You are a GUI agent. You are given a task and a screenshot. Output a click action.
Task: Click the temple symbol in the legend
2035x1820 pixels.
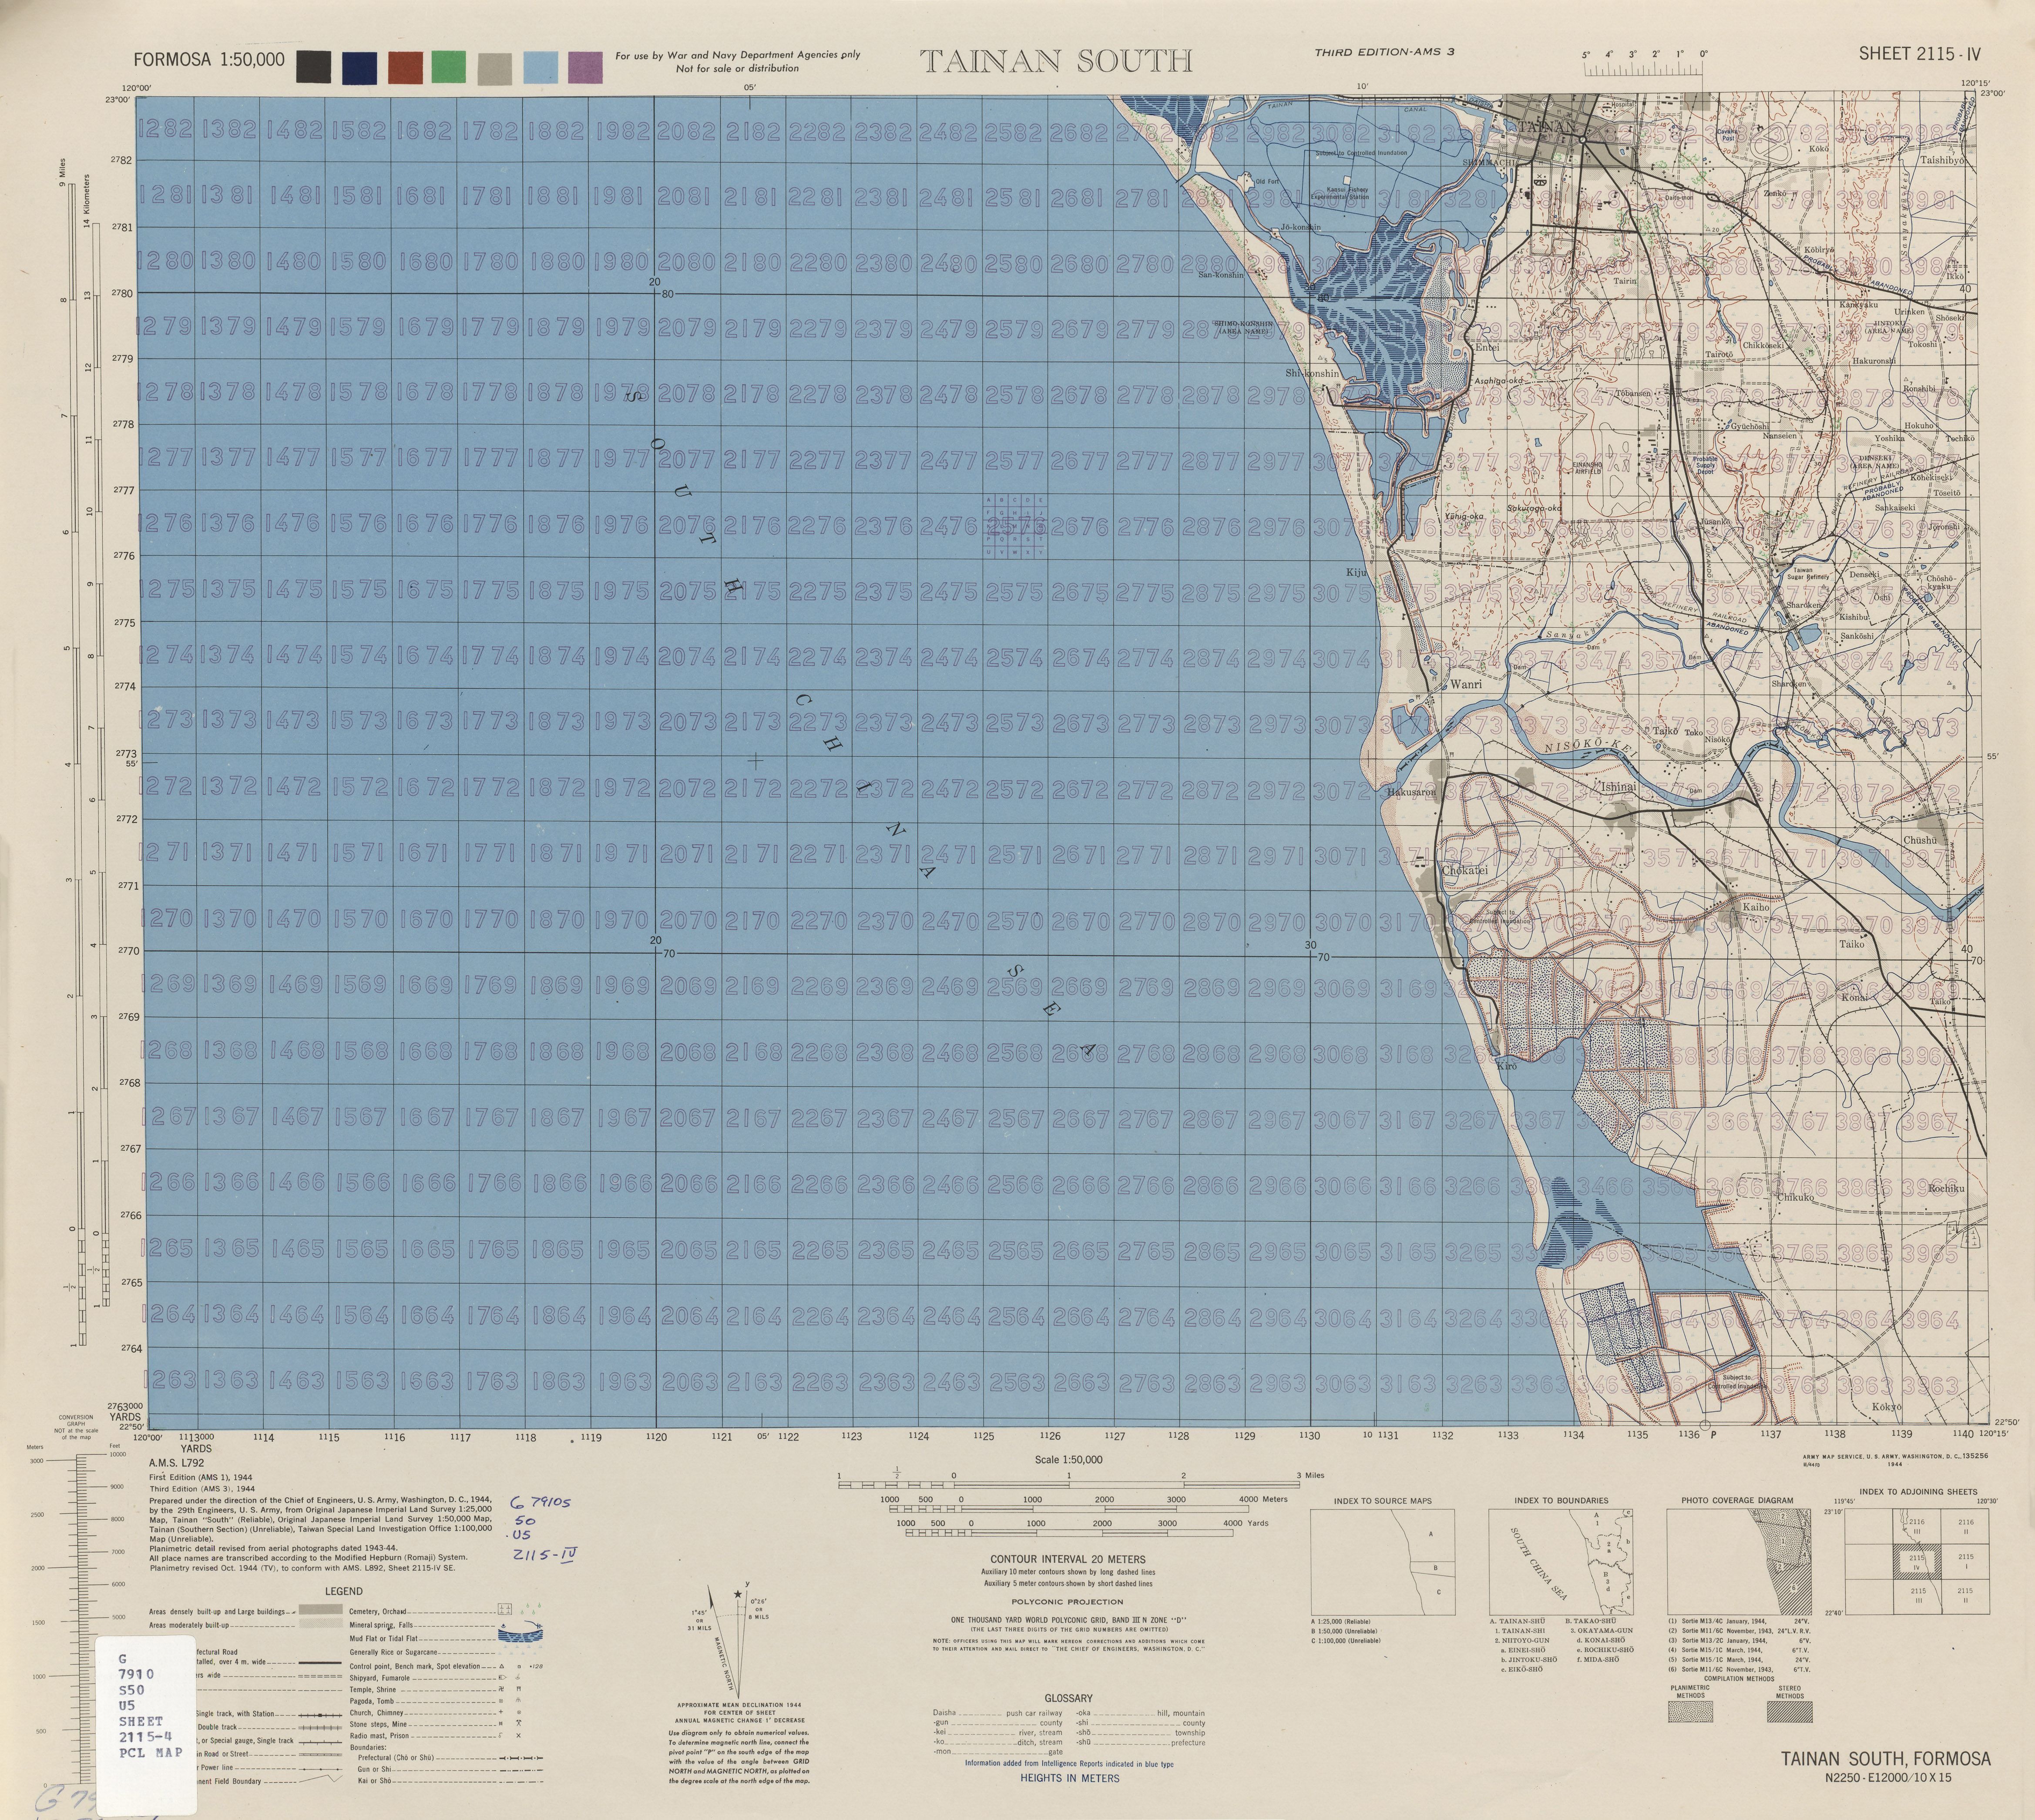tap(501, 1689)
